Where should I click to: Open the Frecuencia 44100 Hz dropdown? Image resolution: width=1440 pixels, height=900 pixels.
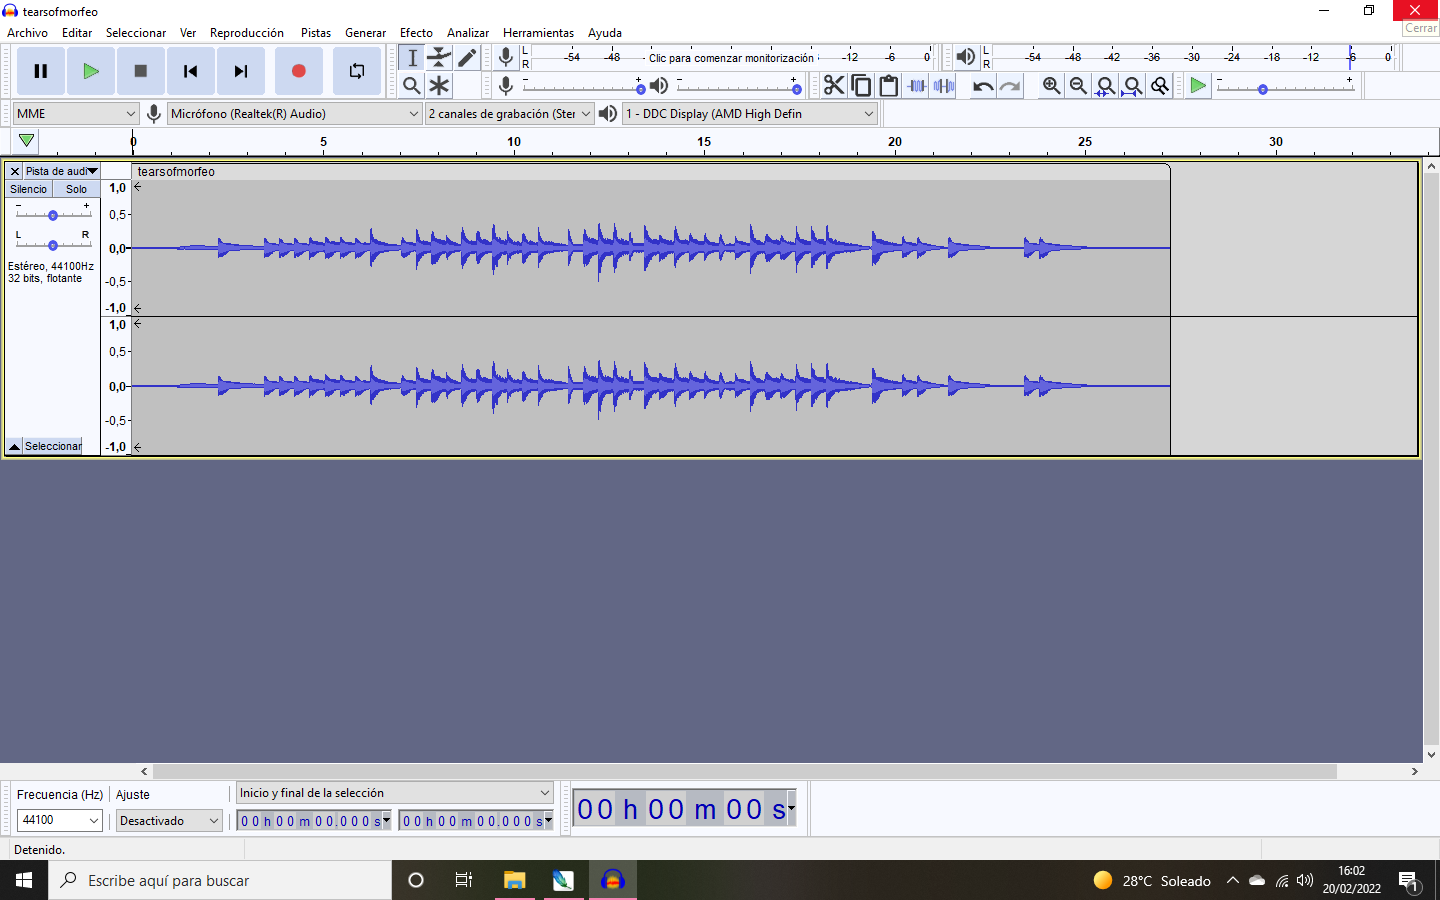60,820
